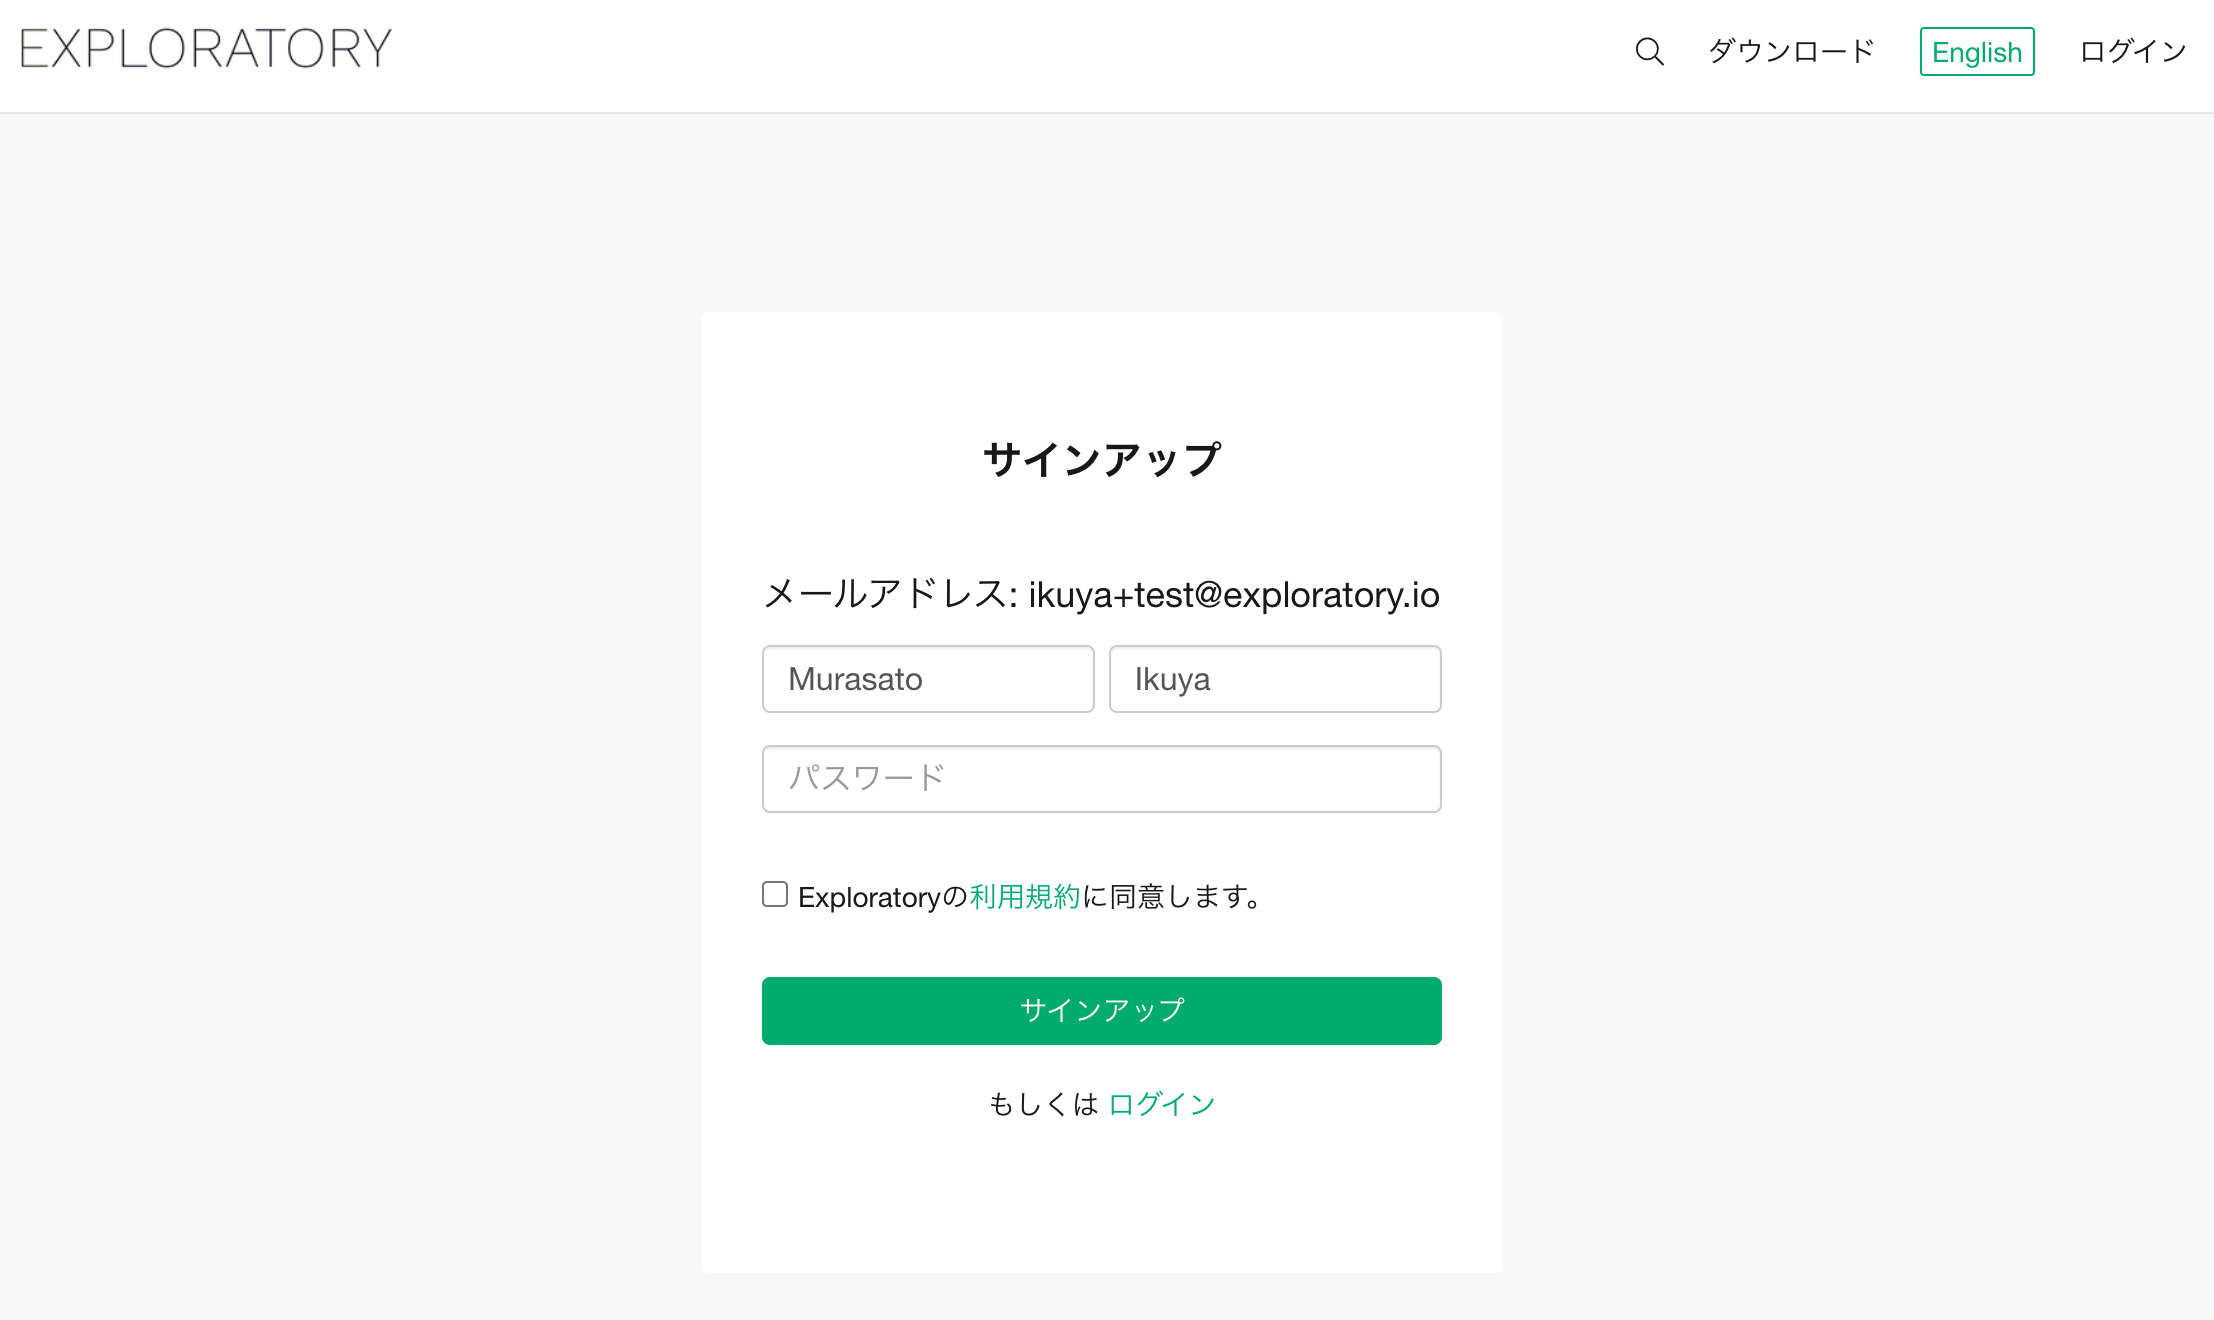Click empty white space inside the signup card
Viewport: 2214px width, 1320px height.
coord(1102,1200)
